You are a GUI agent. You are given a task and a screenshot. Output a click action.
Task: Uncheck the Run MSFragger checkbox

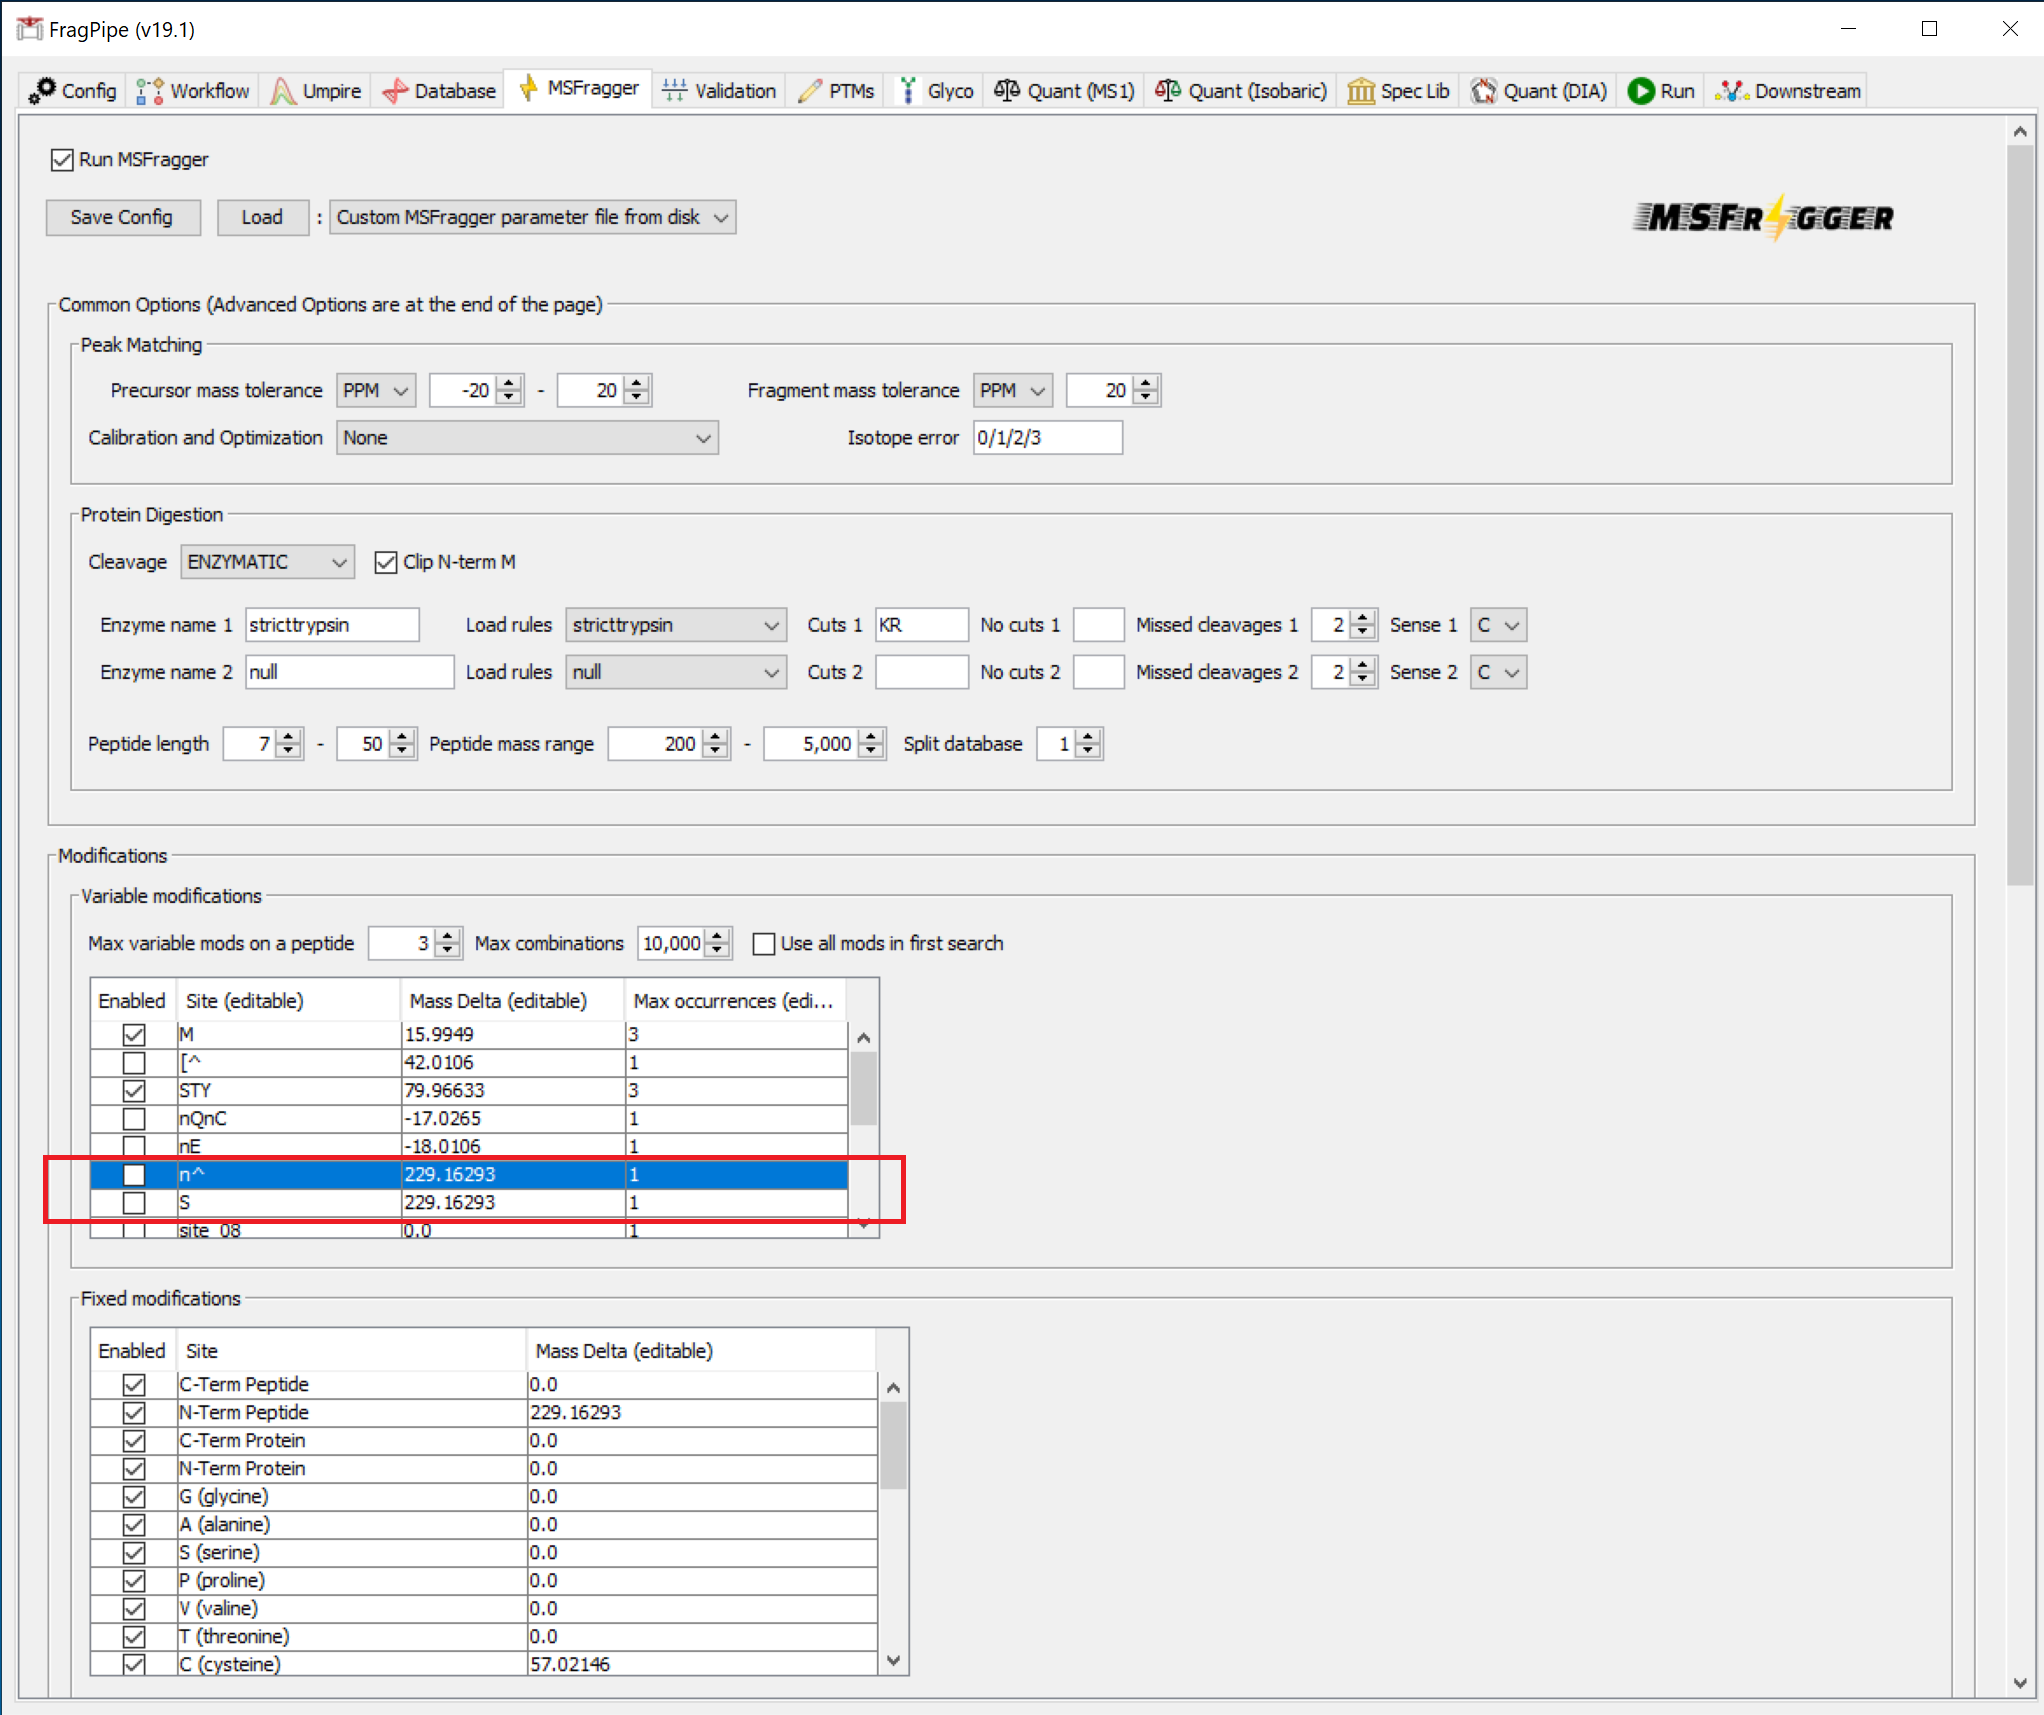click(62, 160)
